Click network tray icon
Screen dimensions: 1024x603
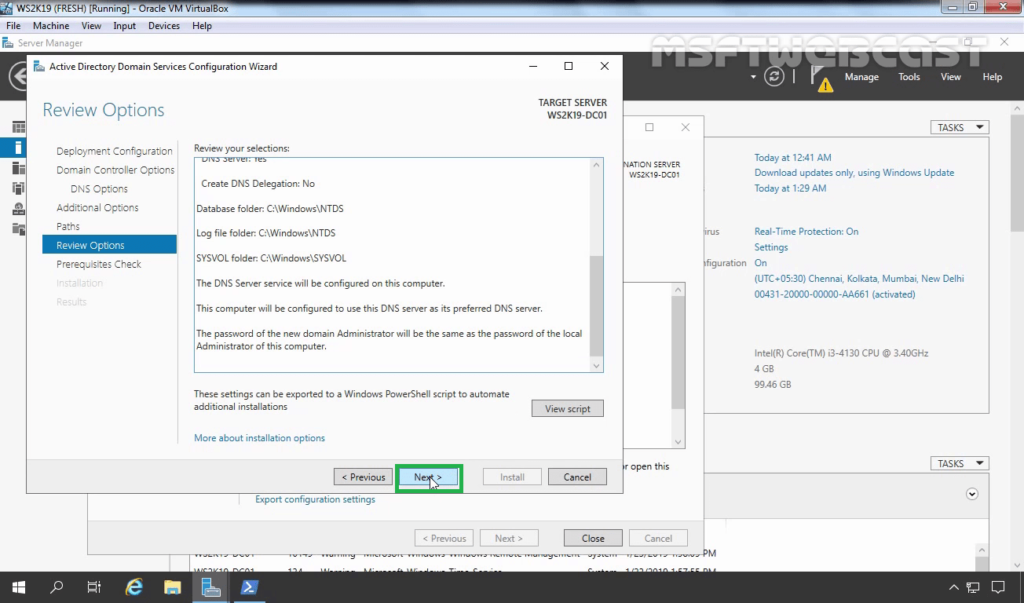pyautogui.click(x=973, y=587)
